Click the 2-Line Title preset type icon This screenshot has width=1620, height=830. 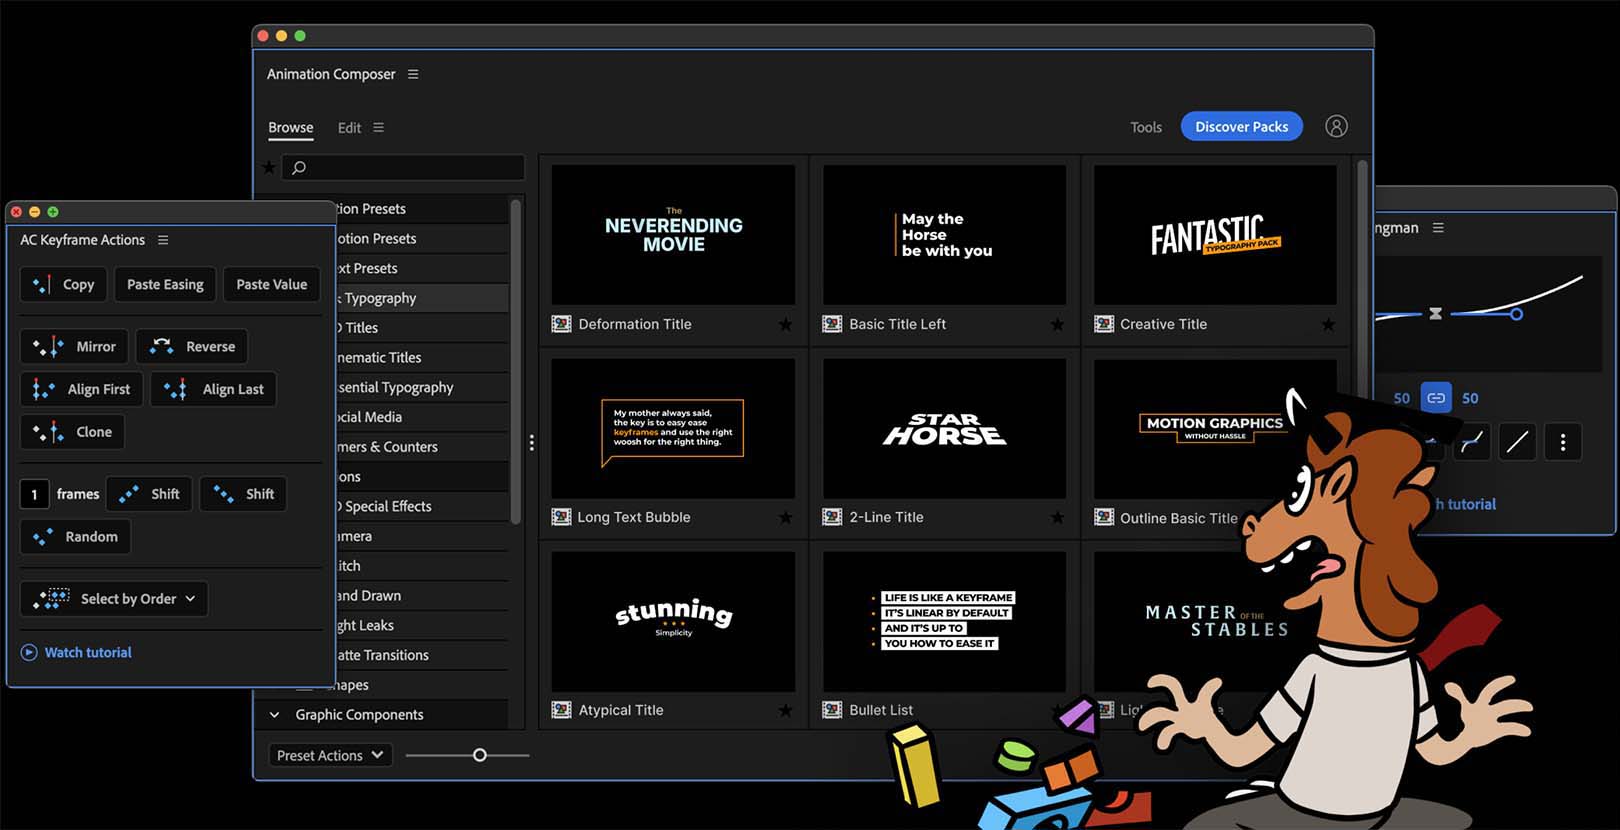click(832, 517)
